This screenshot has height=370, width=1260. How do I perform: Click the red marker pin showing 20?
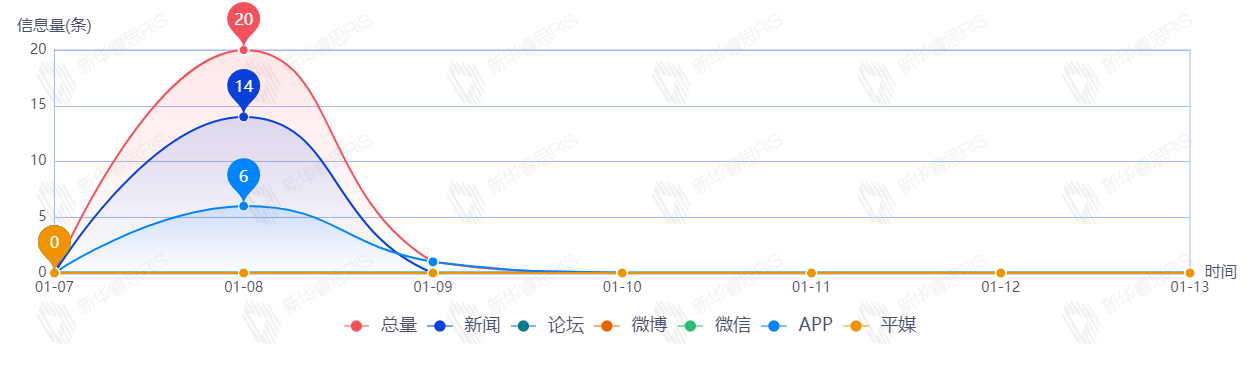[x=243, y=20]
